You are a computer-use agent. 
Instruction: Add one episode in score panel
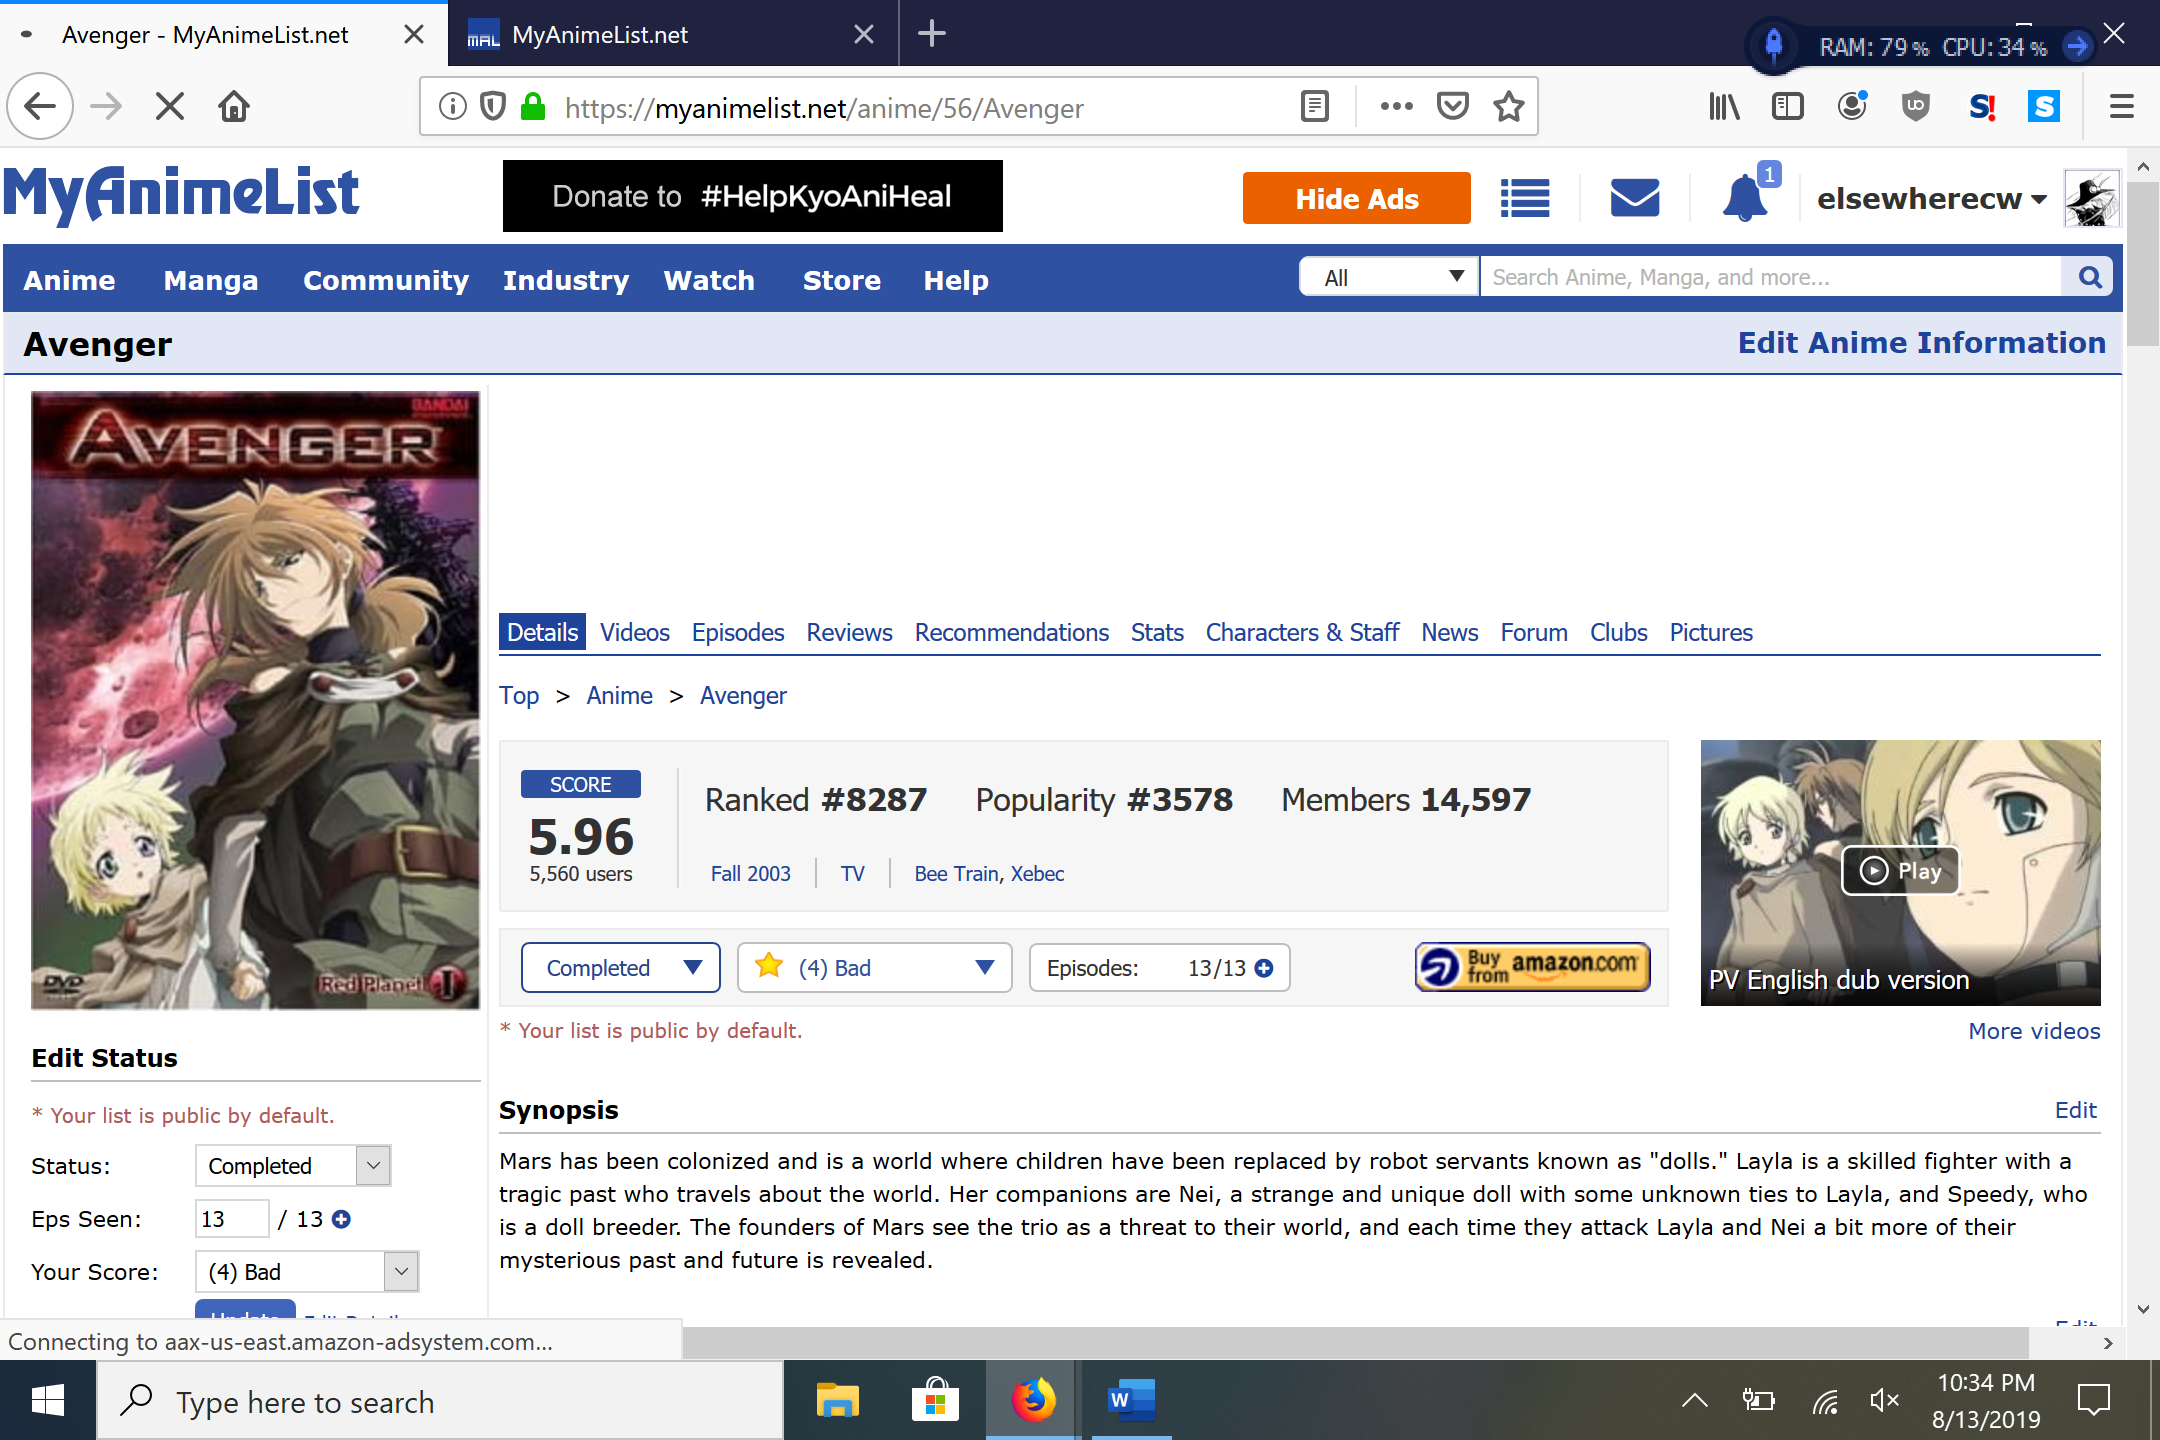(1264, 968)
